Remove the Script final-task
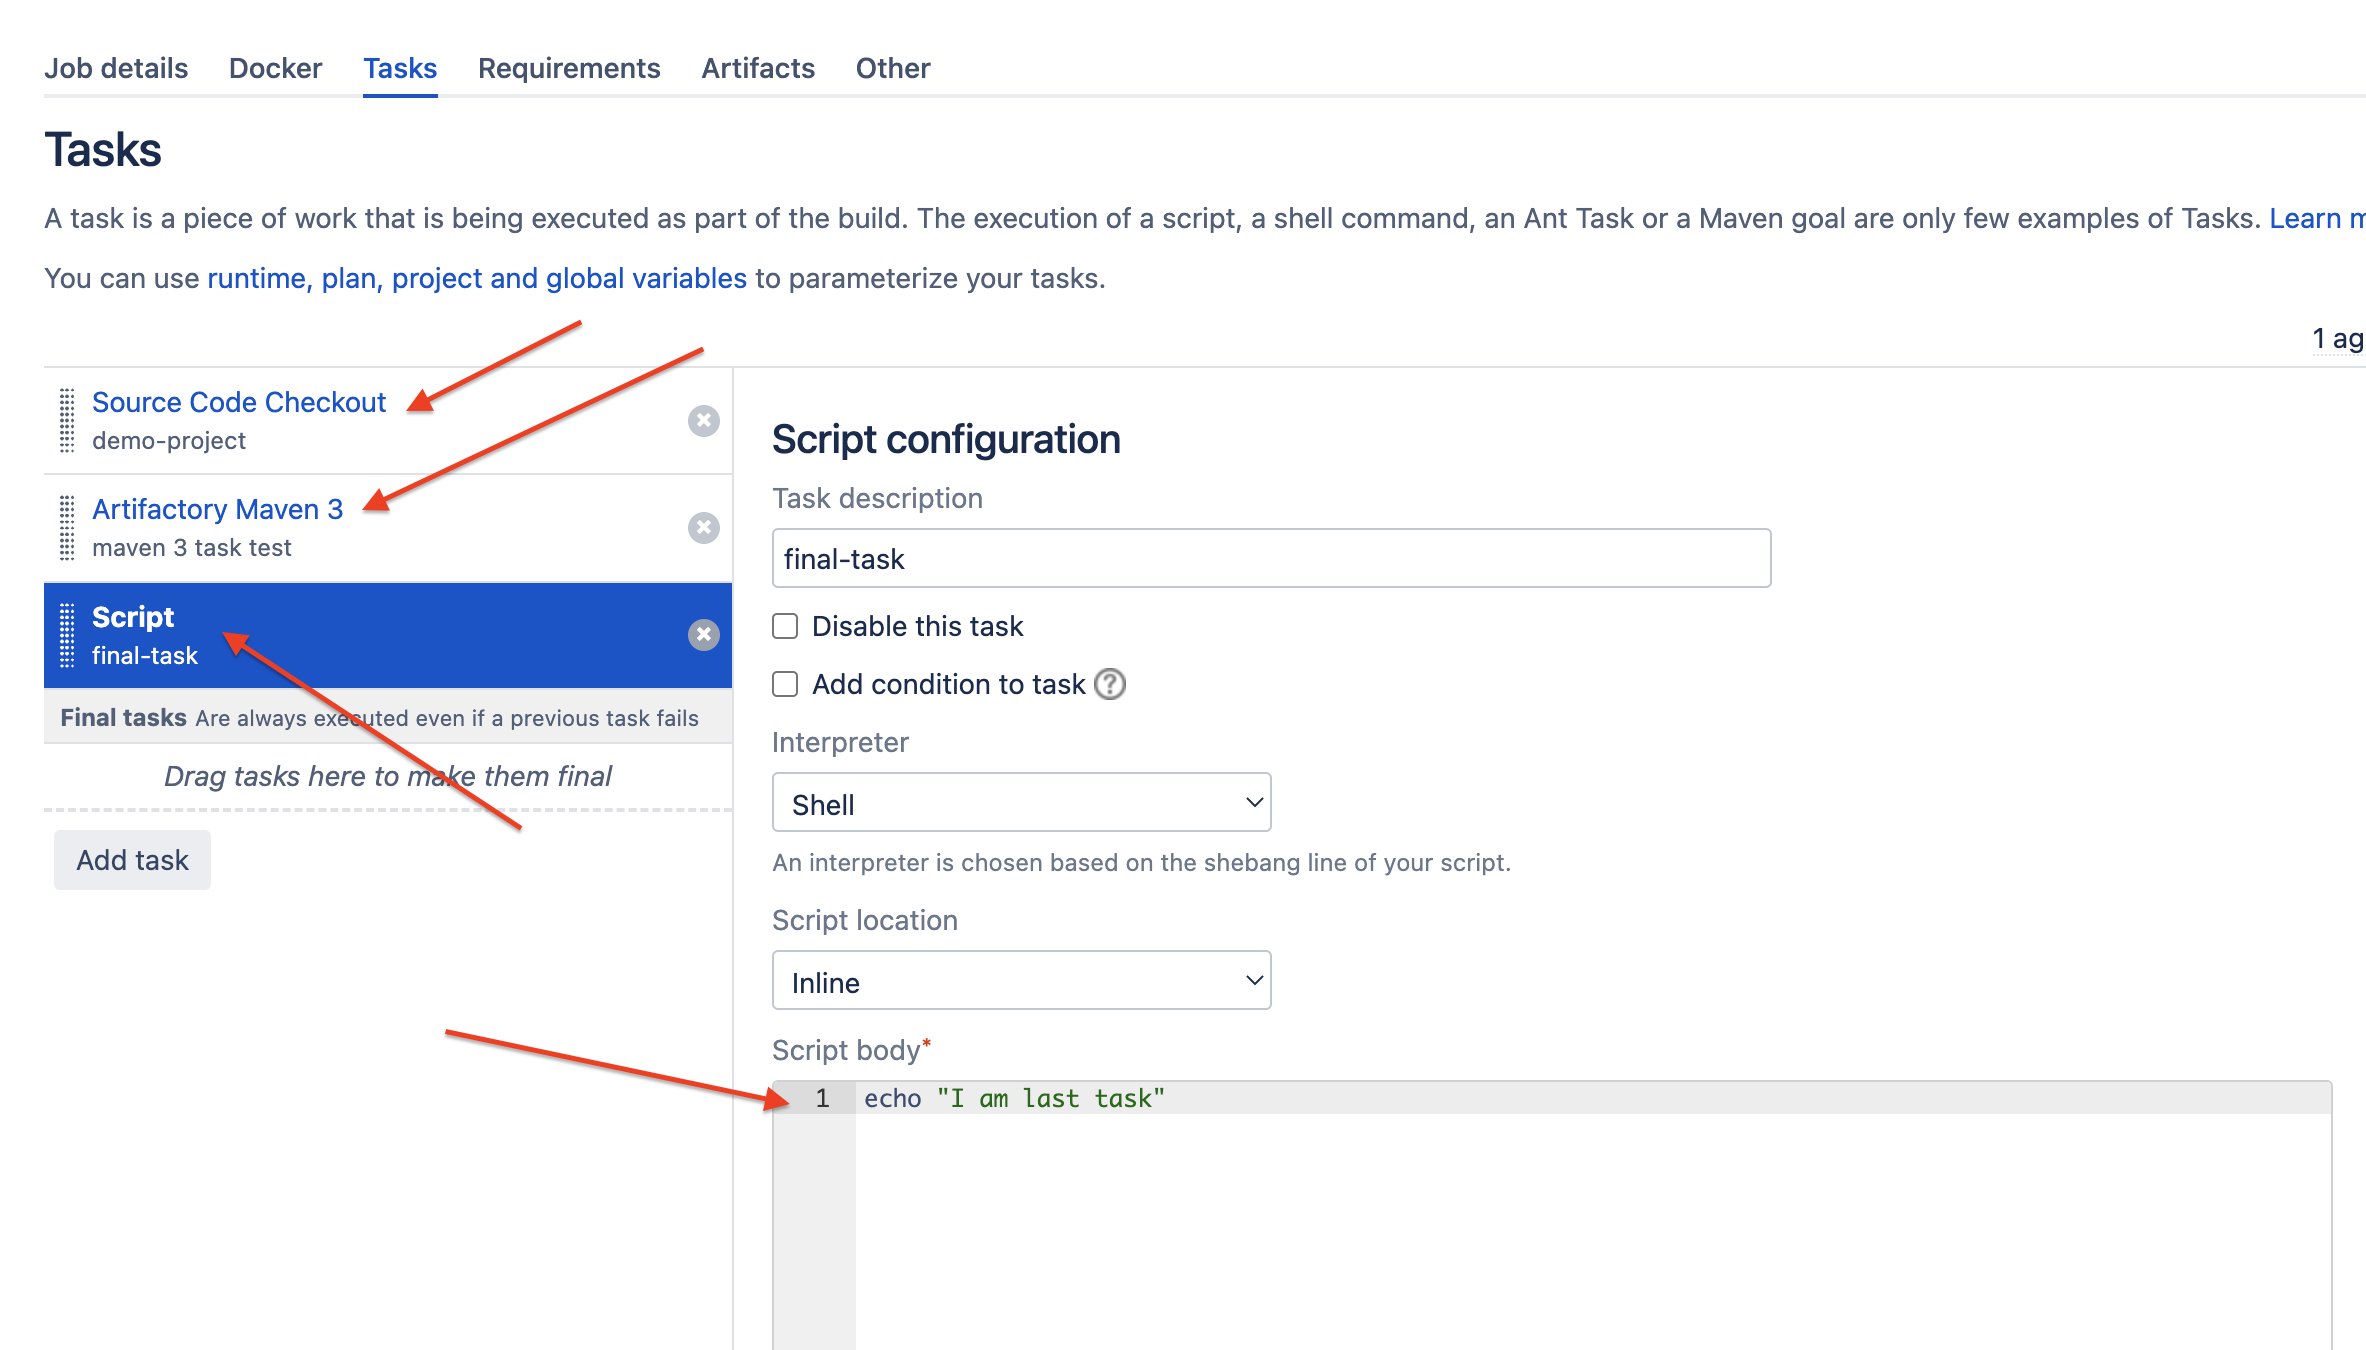 click(x=704, y=635)
